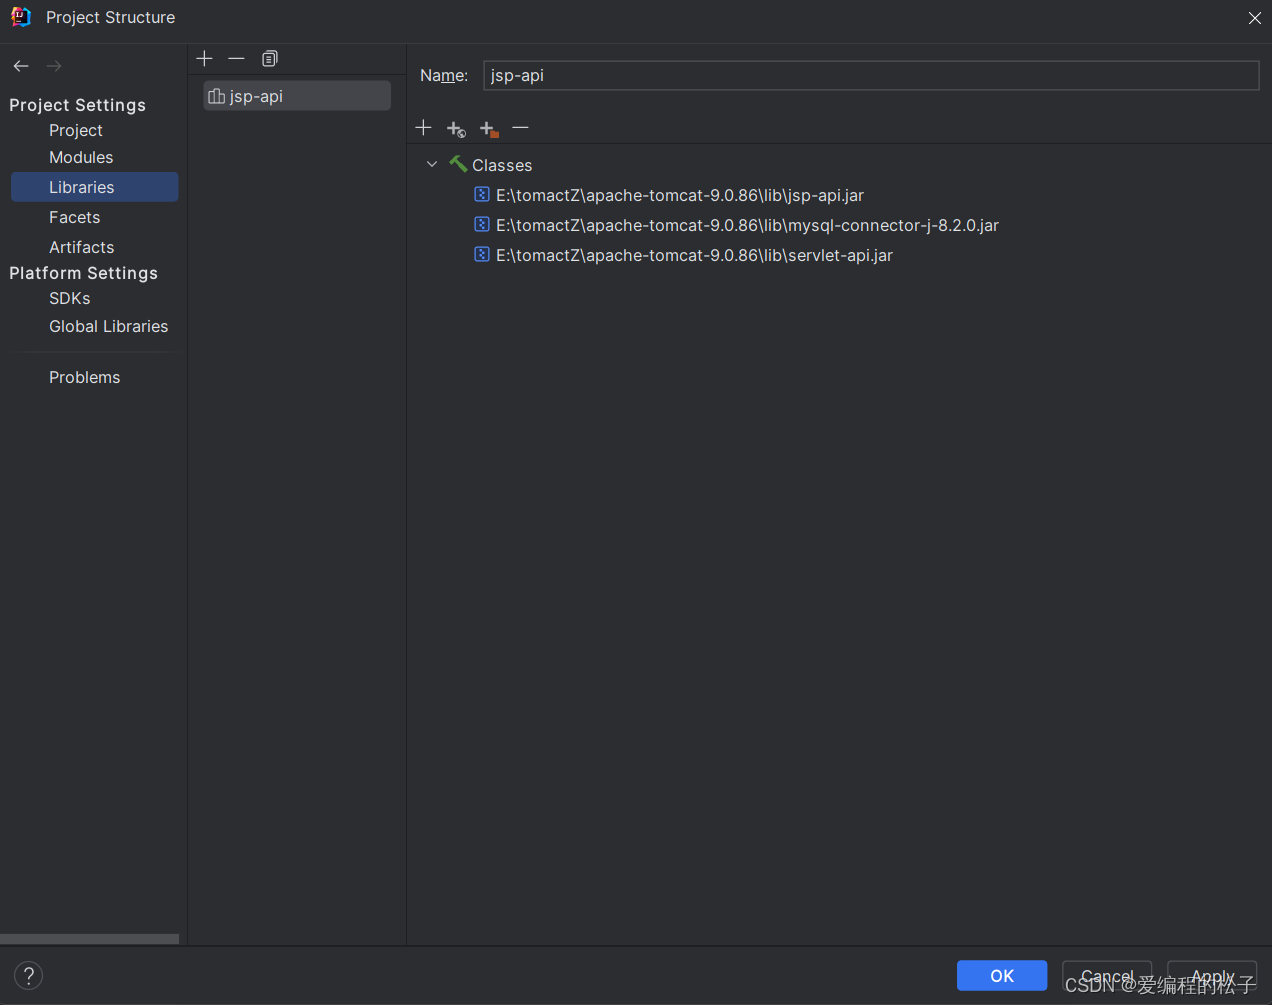Click the Cancel button
The image size is (1272, 1005).
(x=1107, y=976)
